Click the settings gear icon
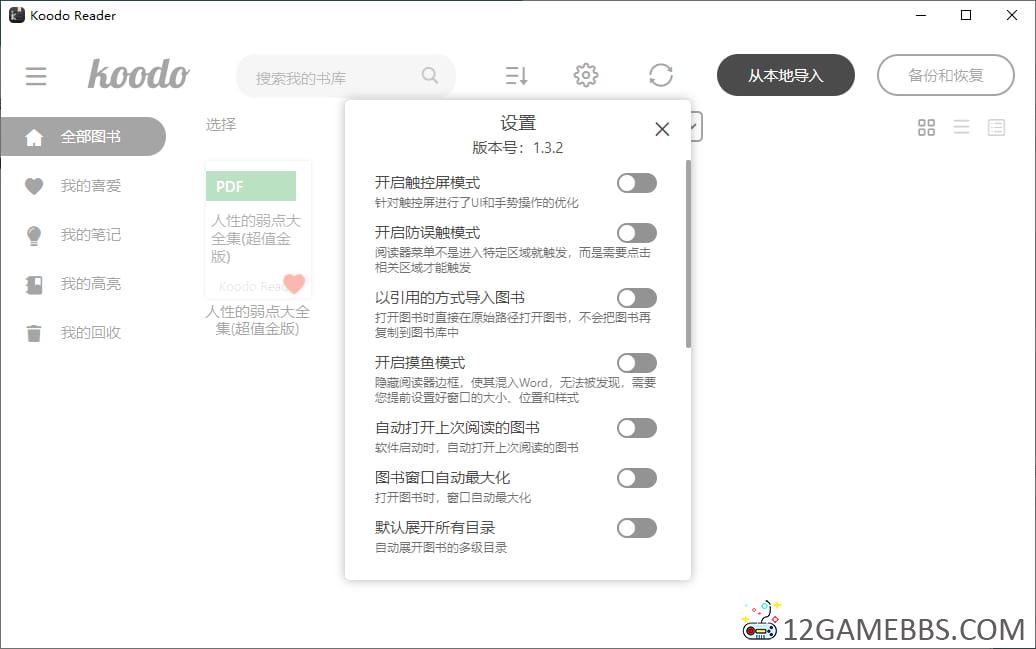 pos(586,75)
